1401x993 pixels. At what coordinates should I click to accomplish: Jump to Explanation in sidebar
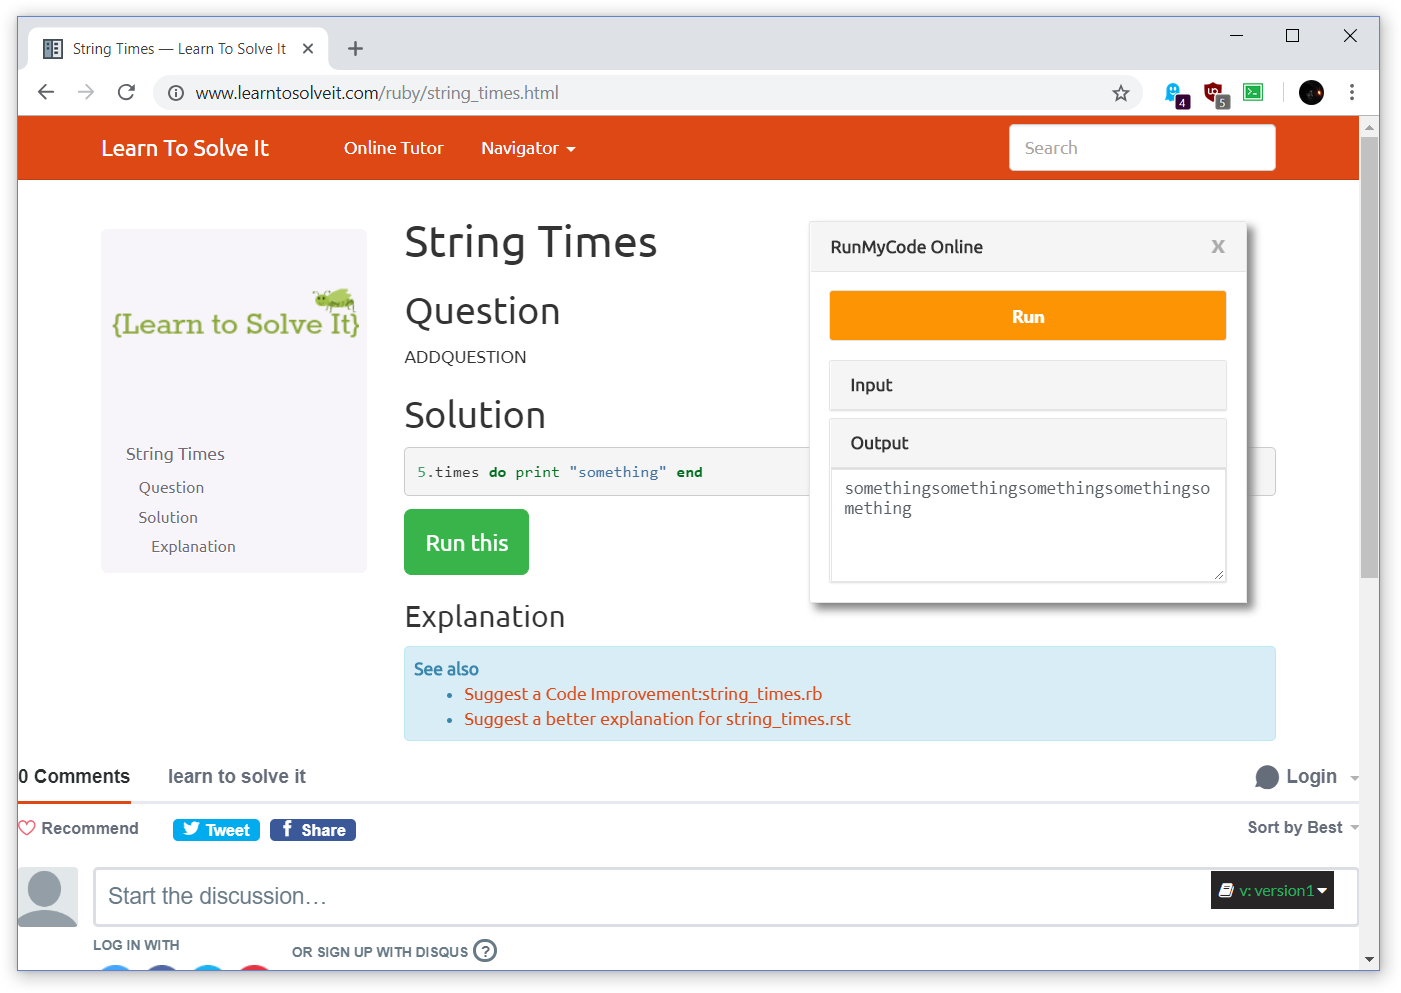(x=193, y=546)
